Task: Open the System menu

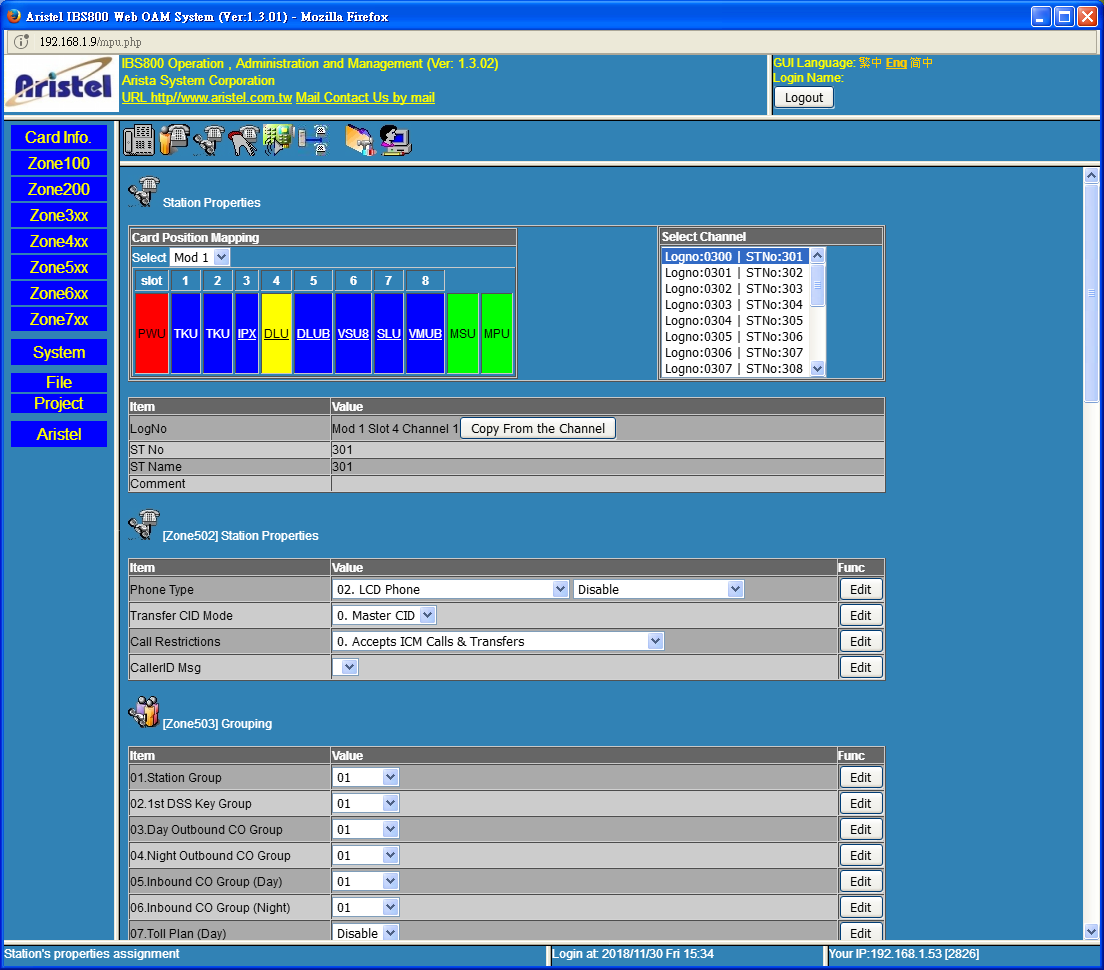Action: pos(58,353)
